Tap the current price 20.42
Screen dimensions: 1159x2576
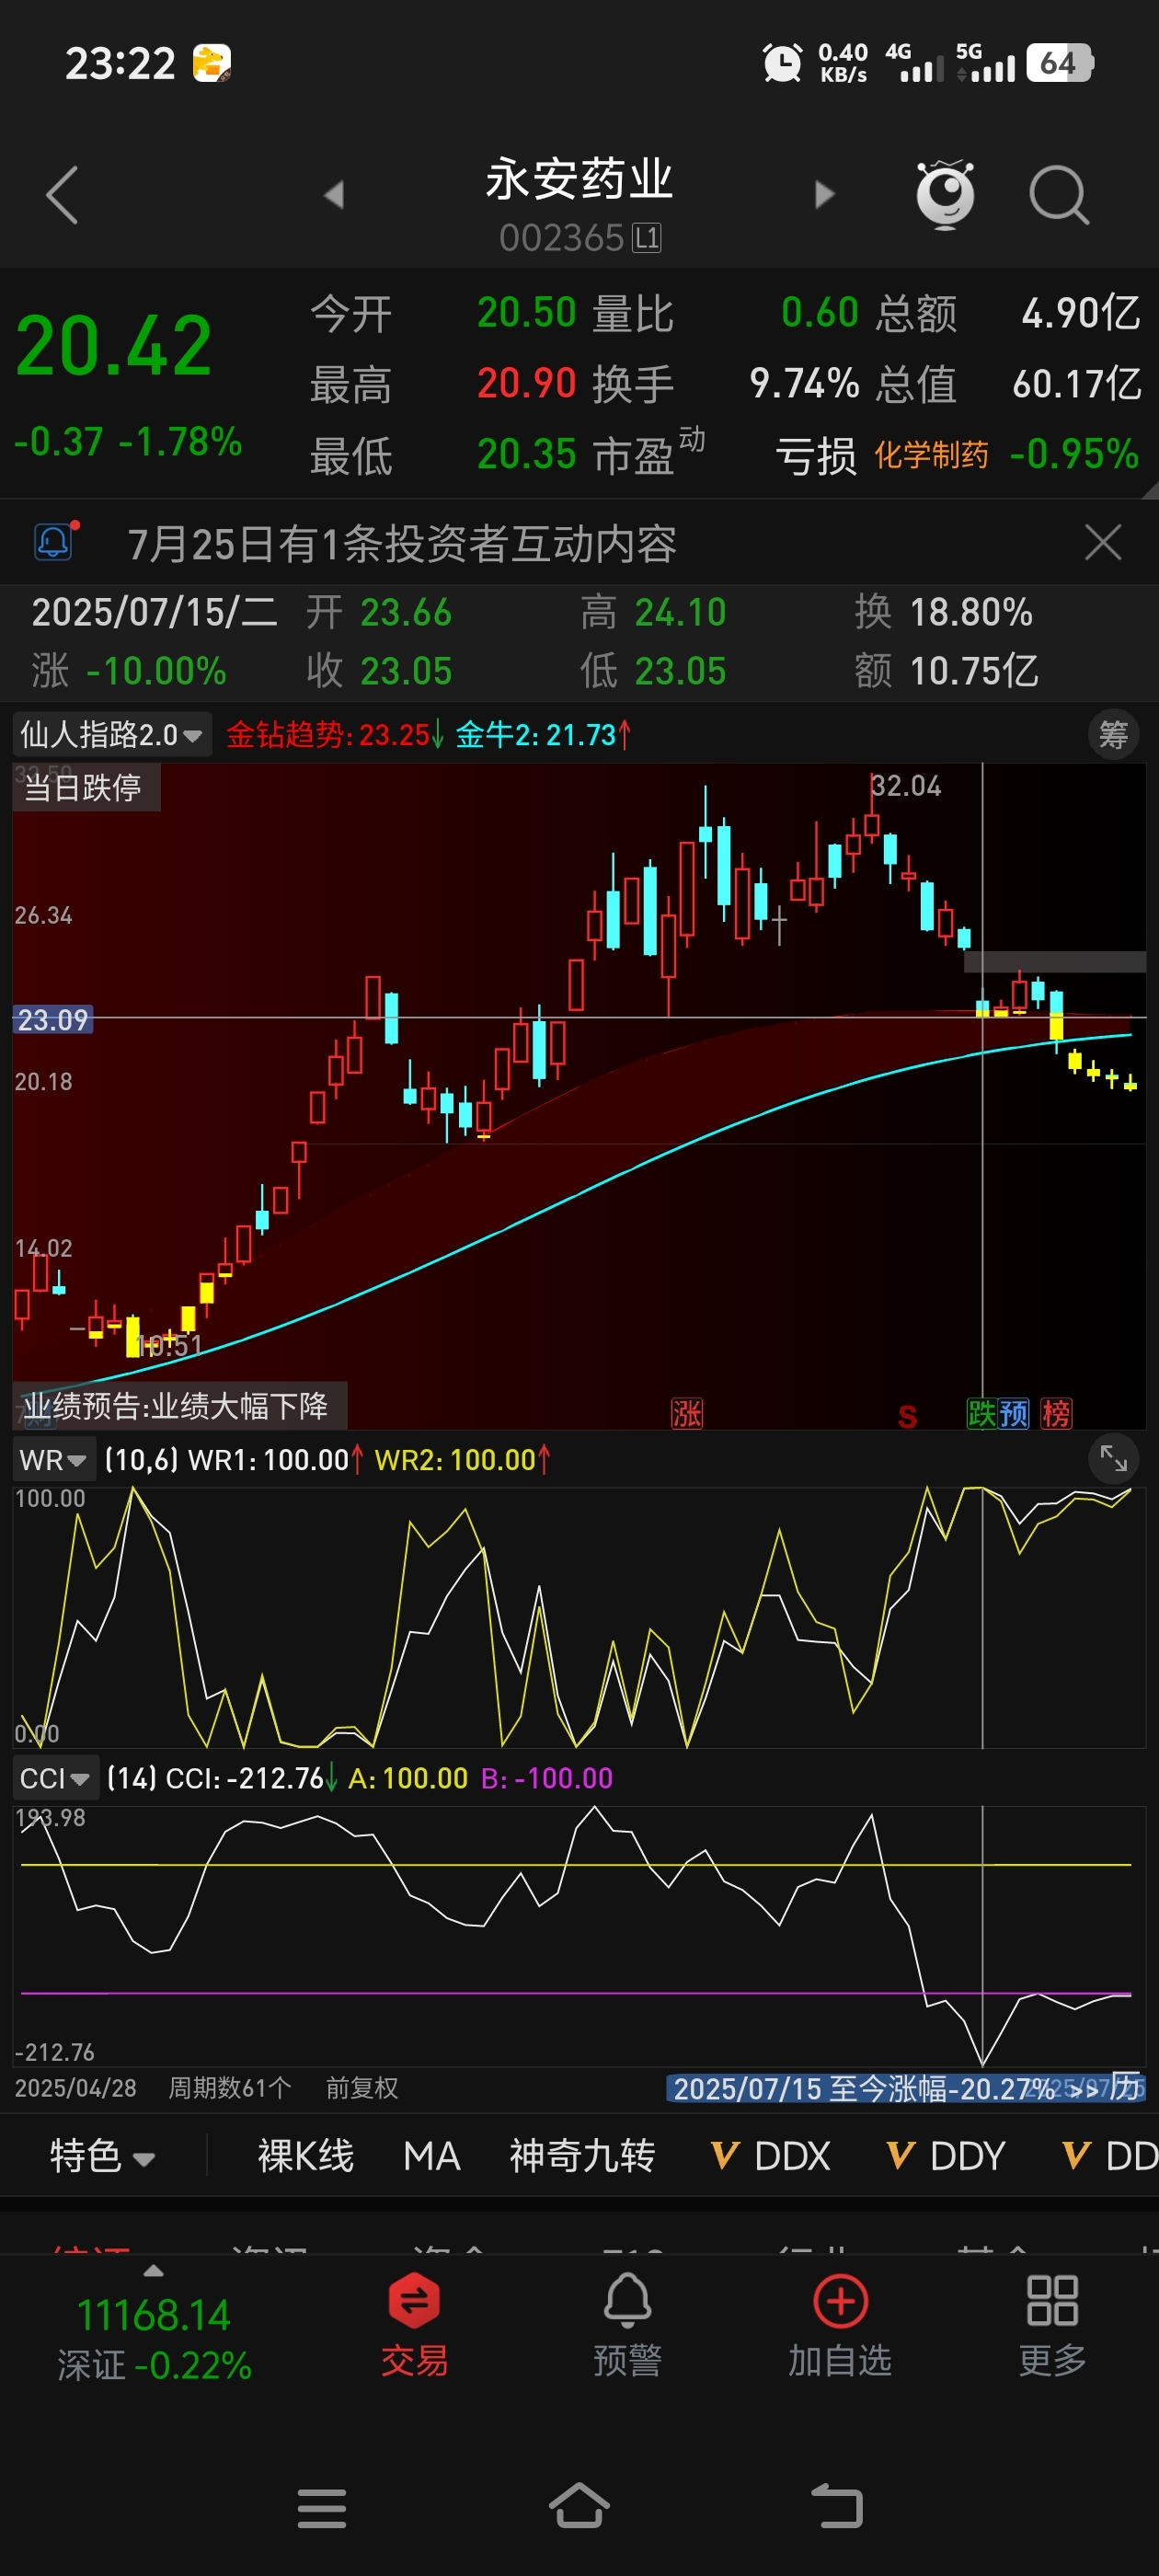tap(114, 346)
